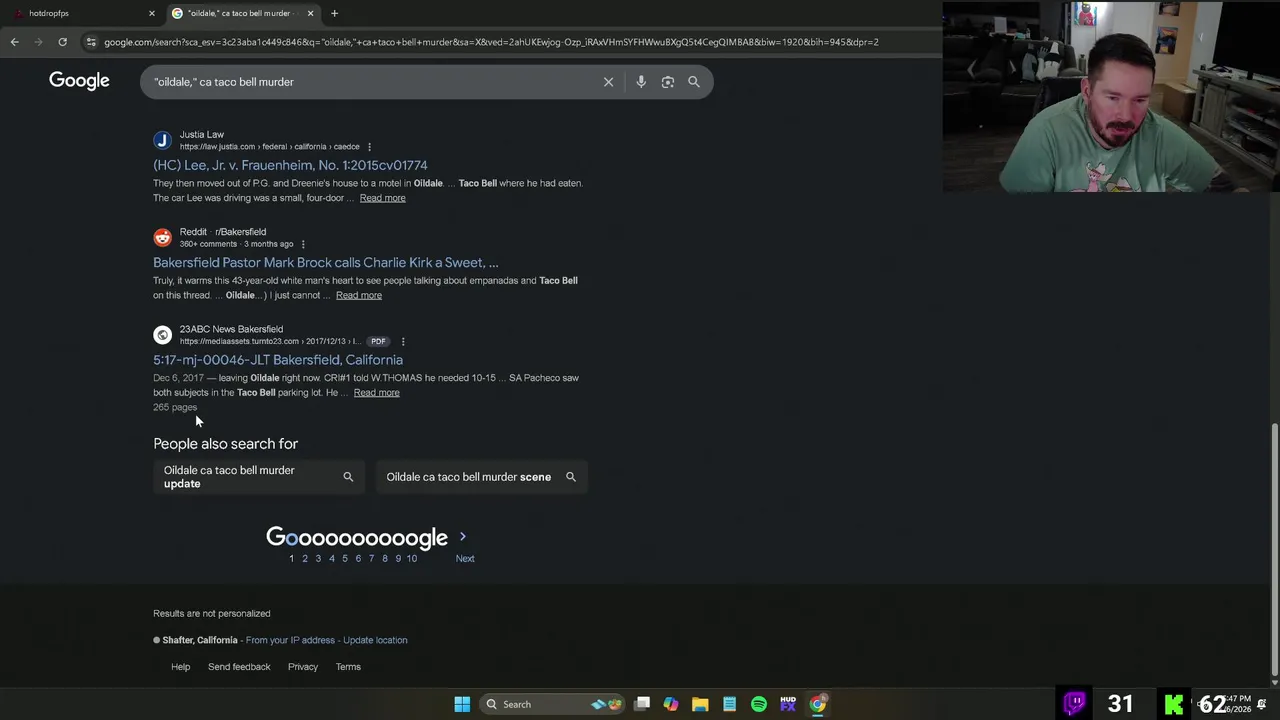Select the "oildale," ca taco bell murder tab
The image size is (1280, 720).
(243, 13)
